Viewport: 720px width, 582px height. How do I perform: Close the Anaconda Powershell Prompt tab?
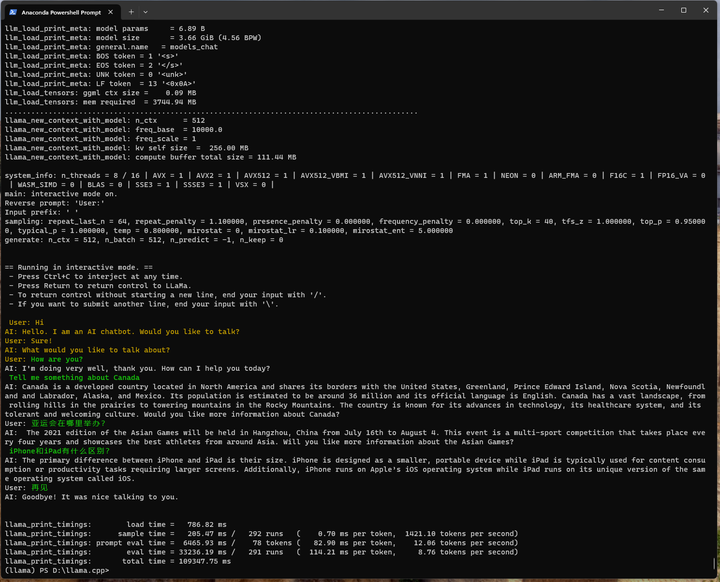point(111,12)
